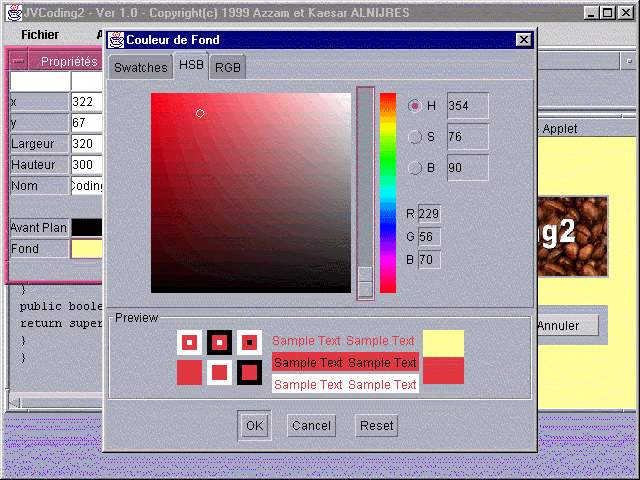Click the horizontal scrollbar left arrow in the code pane

tap(15, 402)
